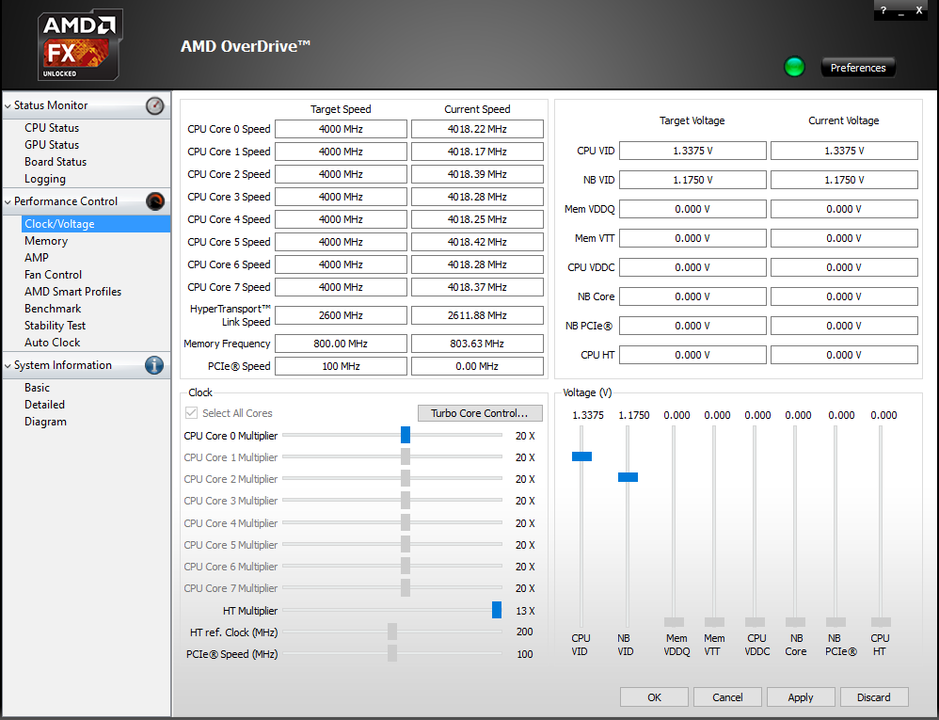Open the Stability Test page
The height and width of the screenshot is (720, 939).
pos(54,325)
